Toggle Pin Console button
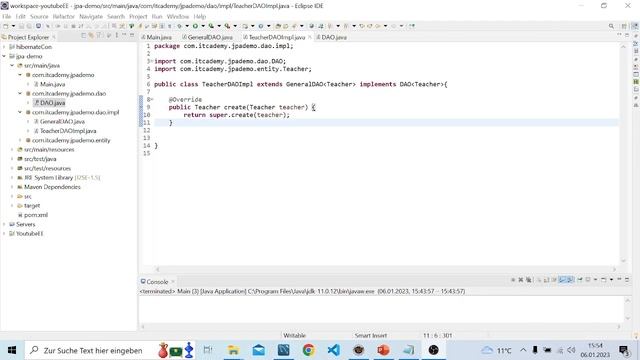Image resolution: width=640 pixels, height=360 pixels. [580, 280]
